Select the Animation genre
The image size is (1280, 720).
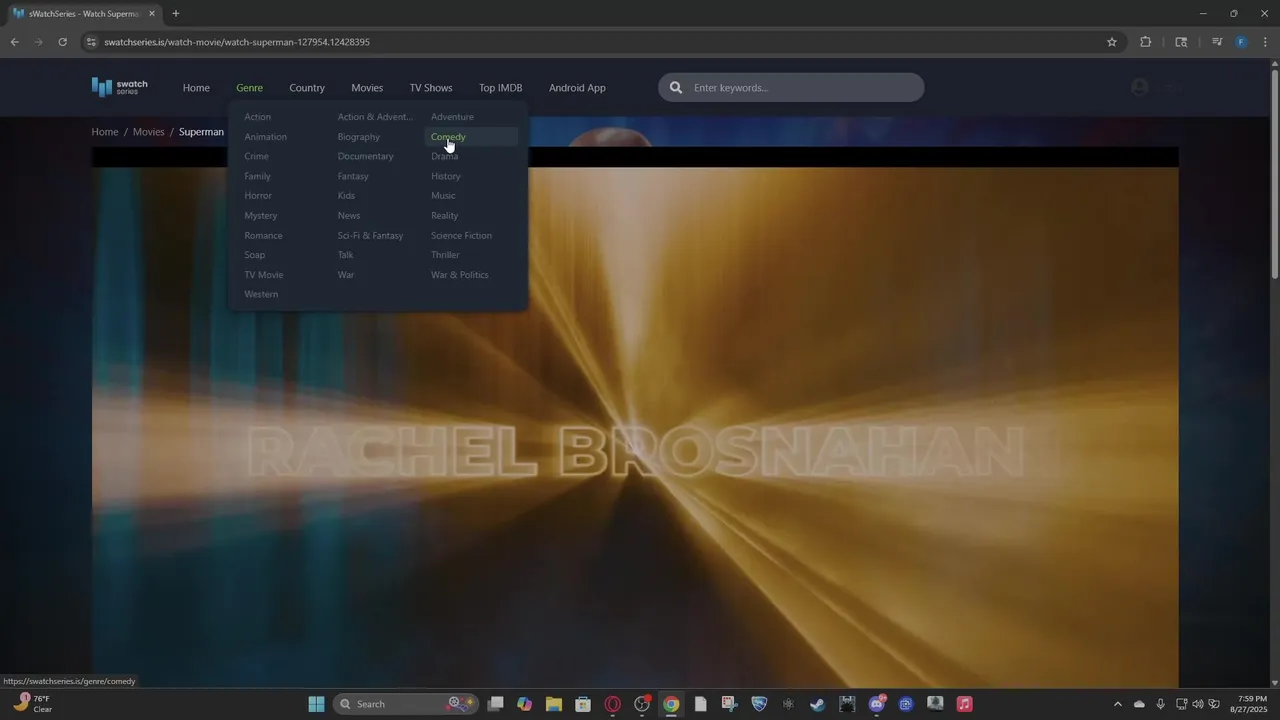[x=265, y=137]
